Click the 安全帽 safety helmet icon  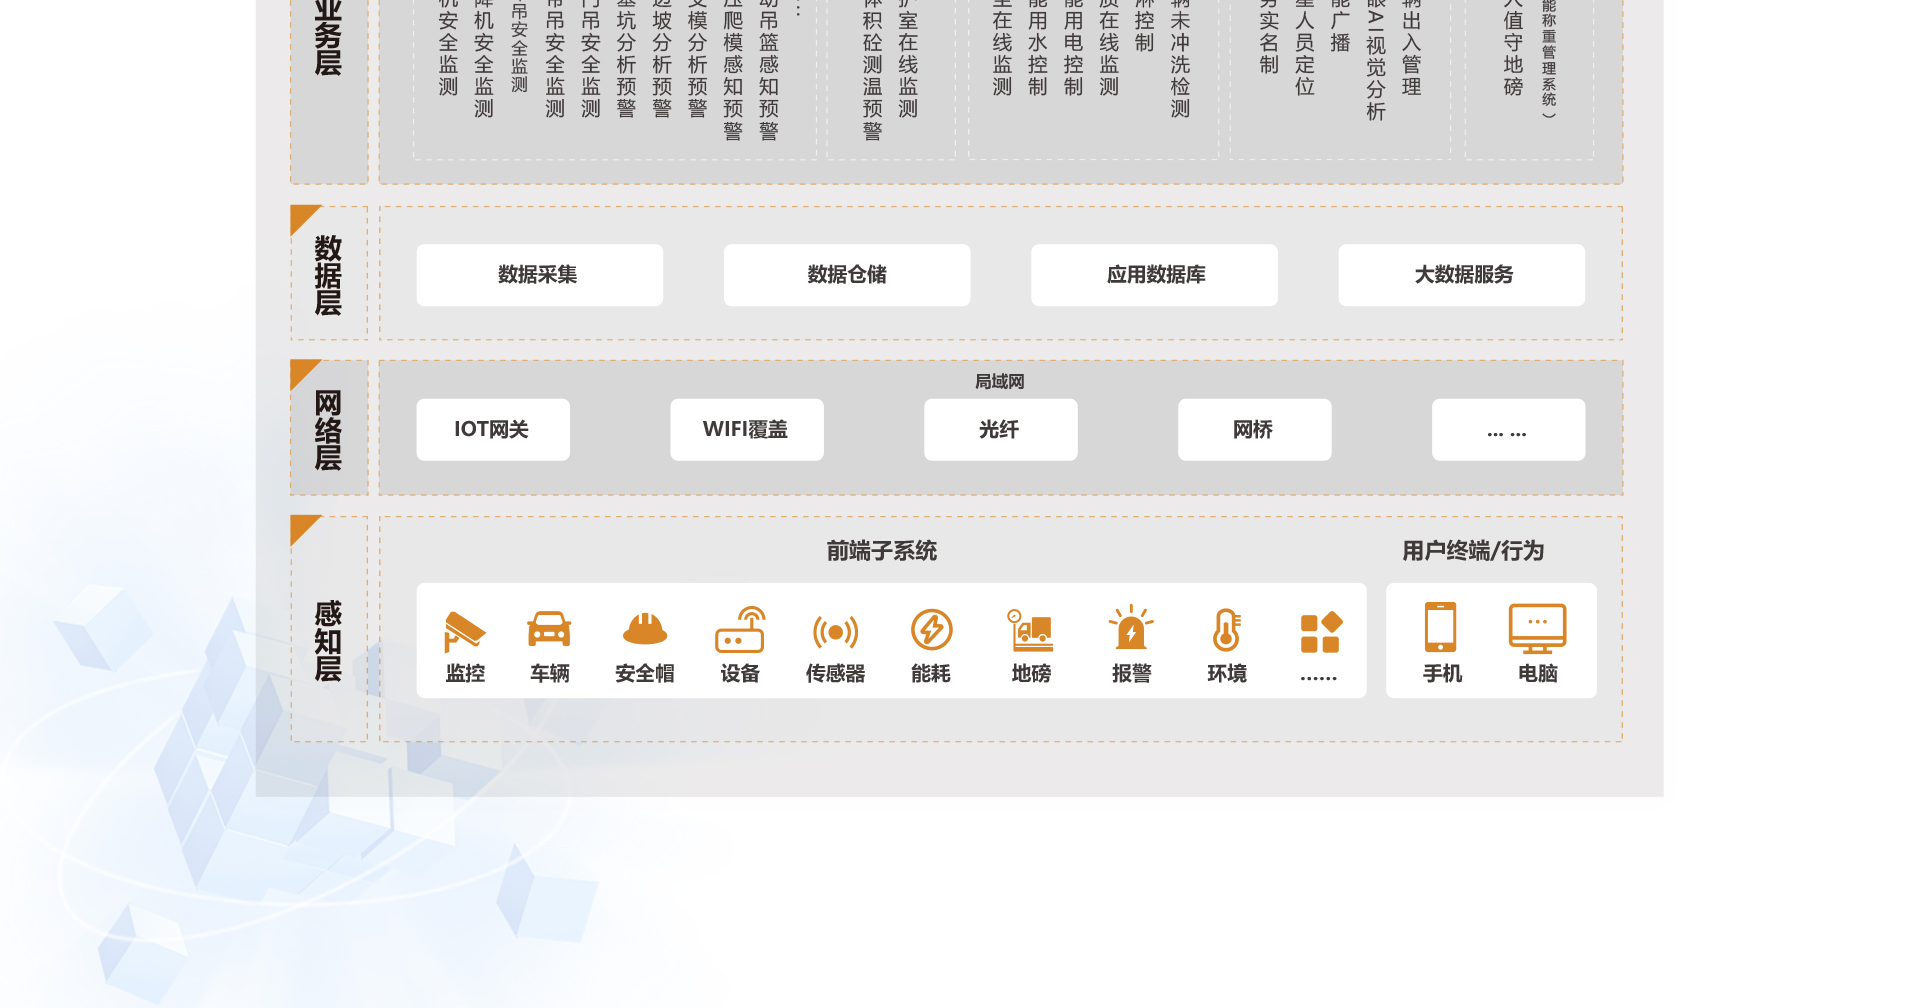coord(645,631)
